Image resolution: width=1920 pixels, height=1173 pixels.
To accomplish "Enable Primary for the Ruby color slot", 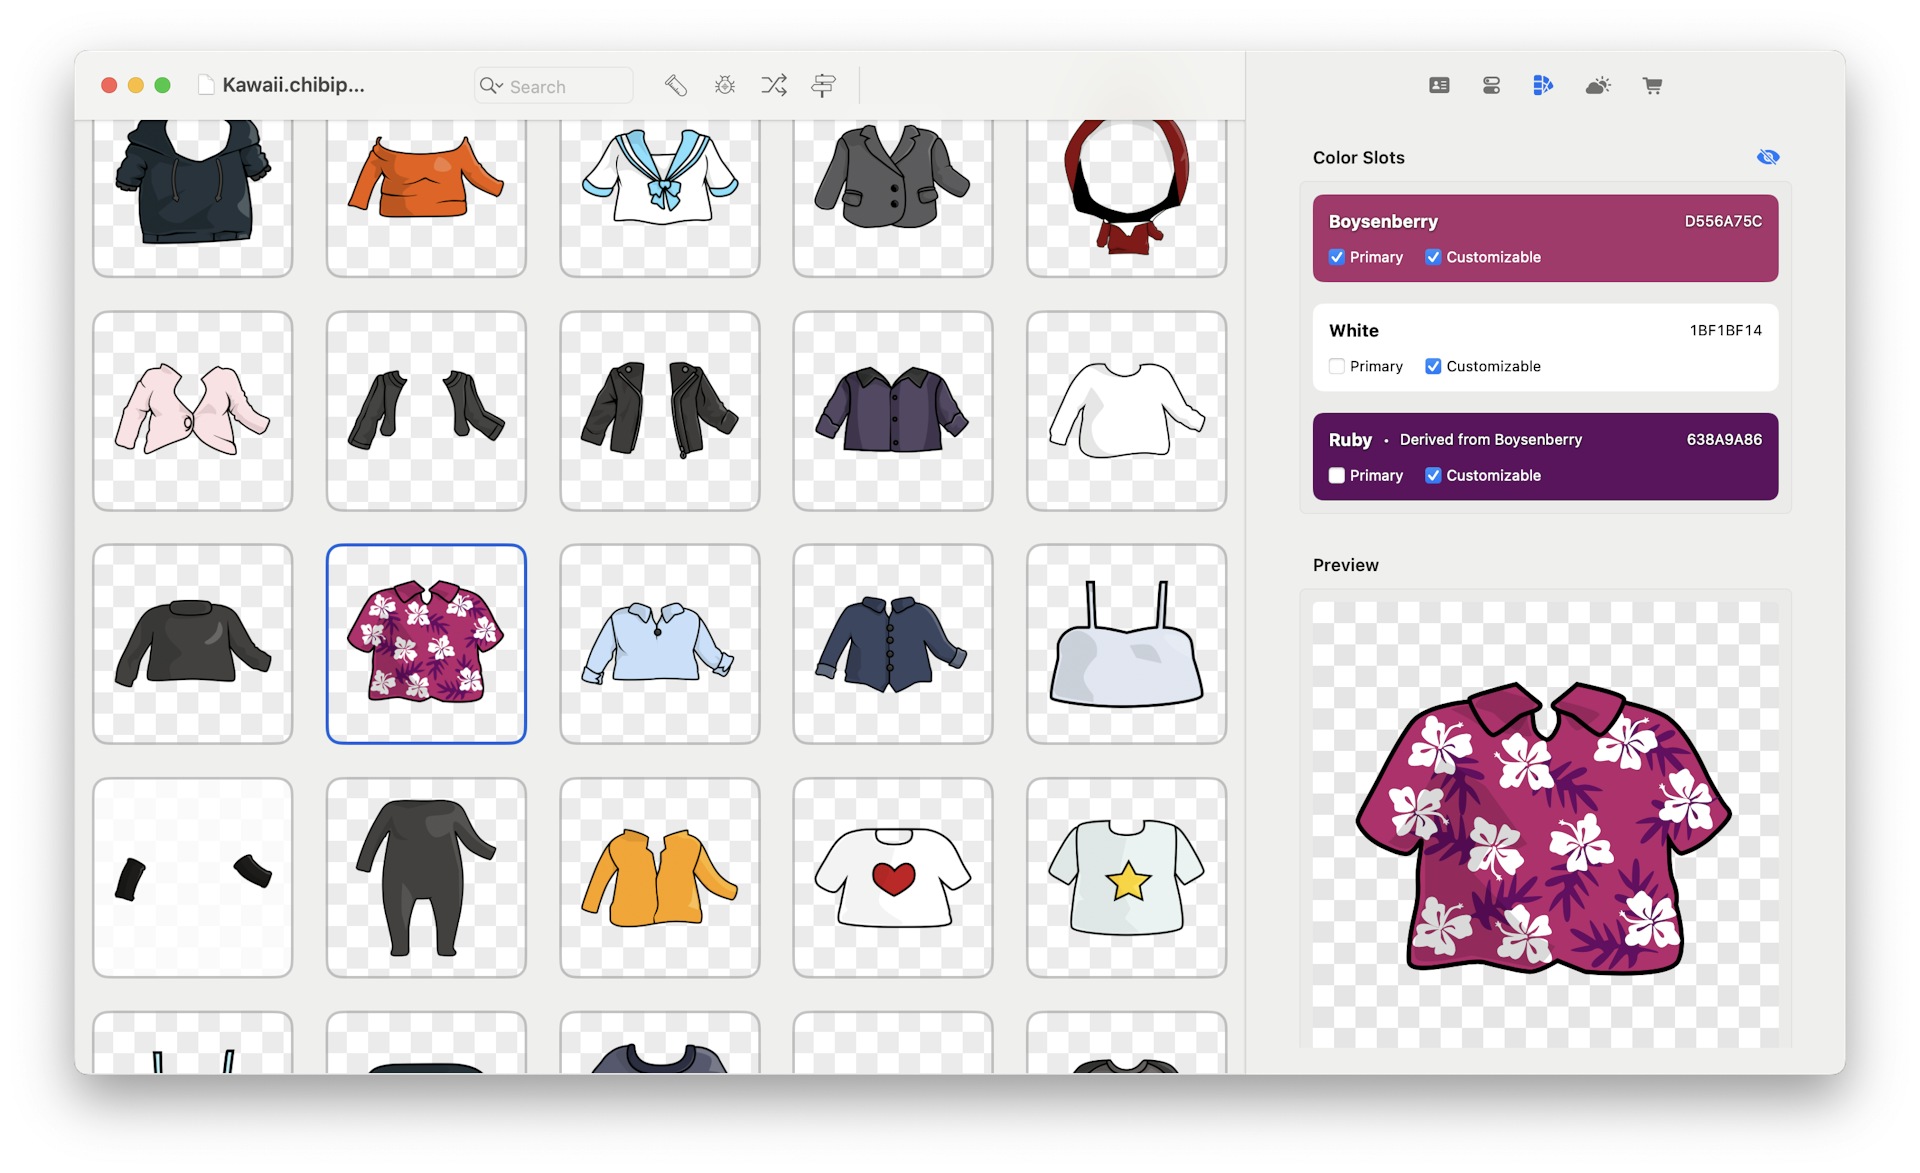I will tap(1336, 475).
